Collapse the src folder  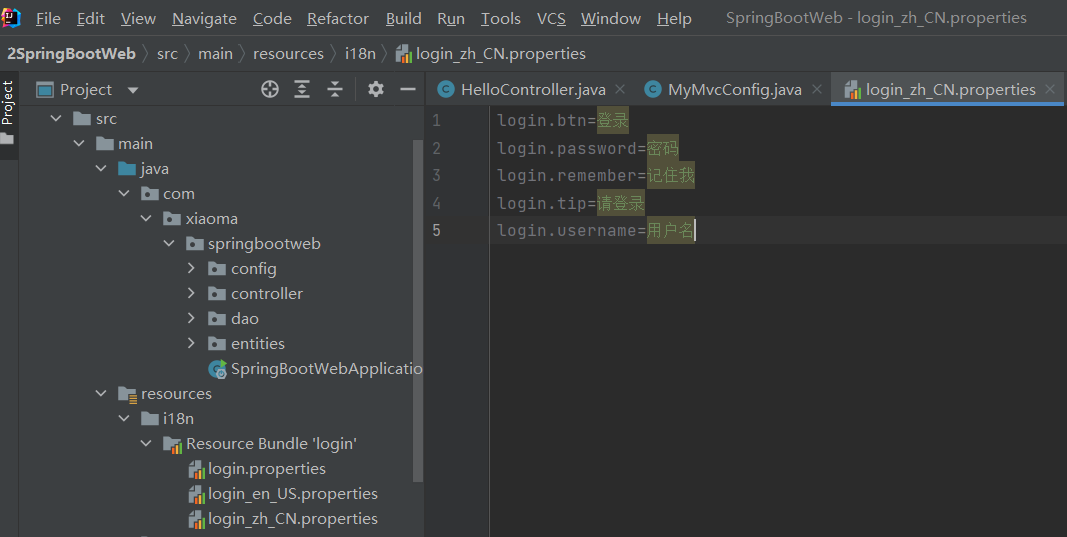click(56, 118)
